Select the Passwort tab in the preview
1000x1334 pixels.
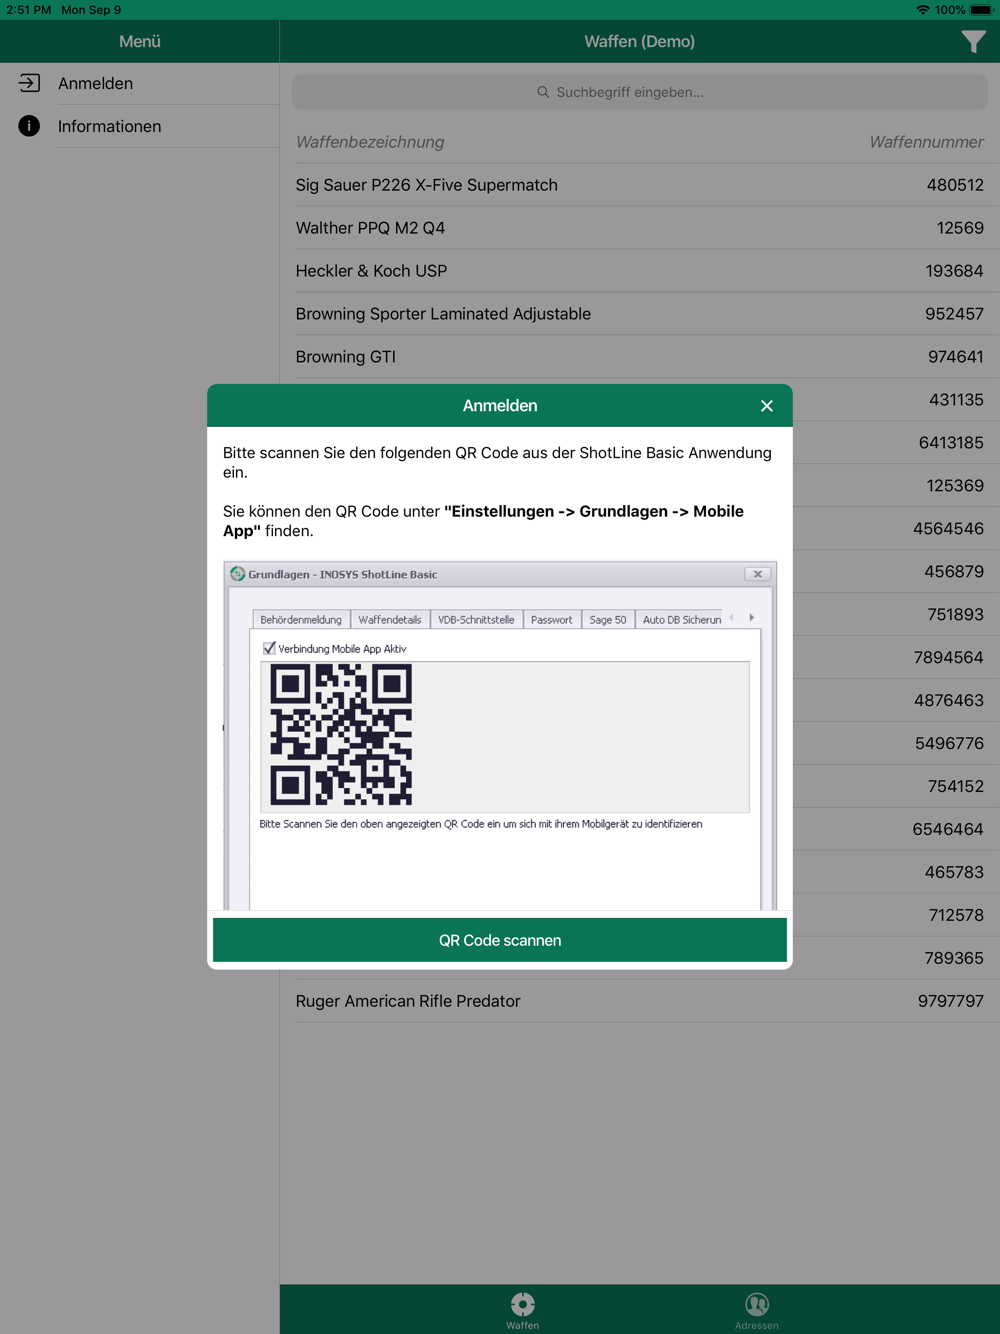[552, 620]
